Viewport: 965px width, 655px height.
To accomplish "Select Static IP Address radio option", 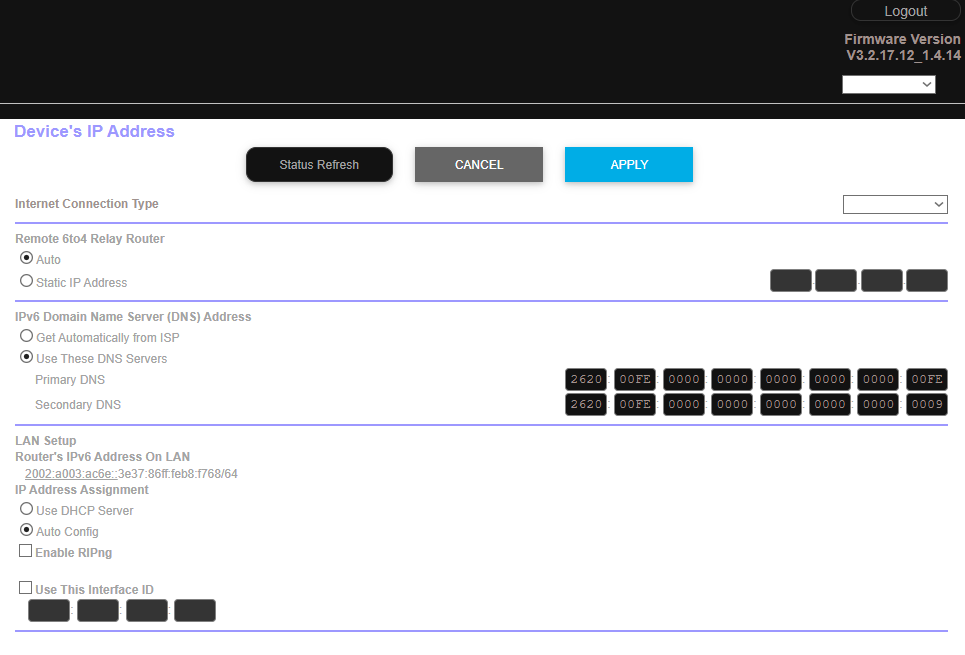I will pyautogui.click(x=27, y=282).
